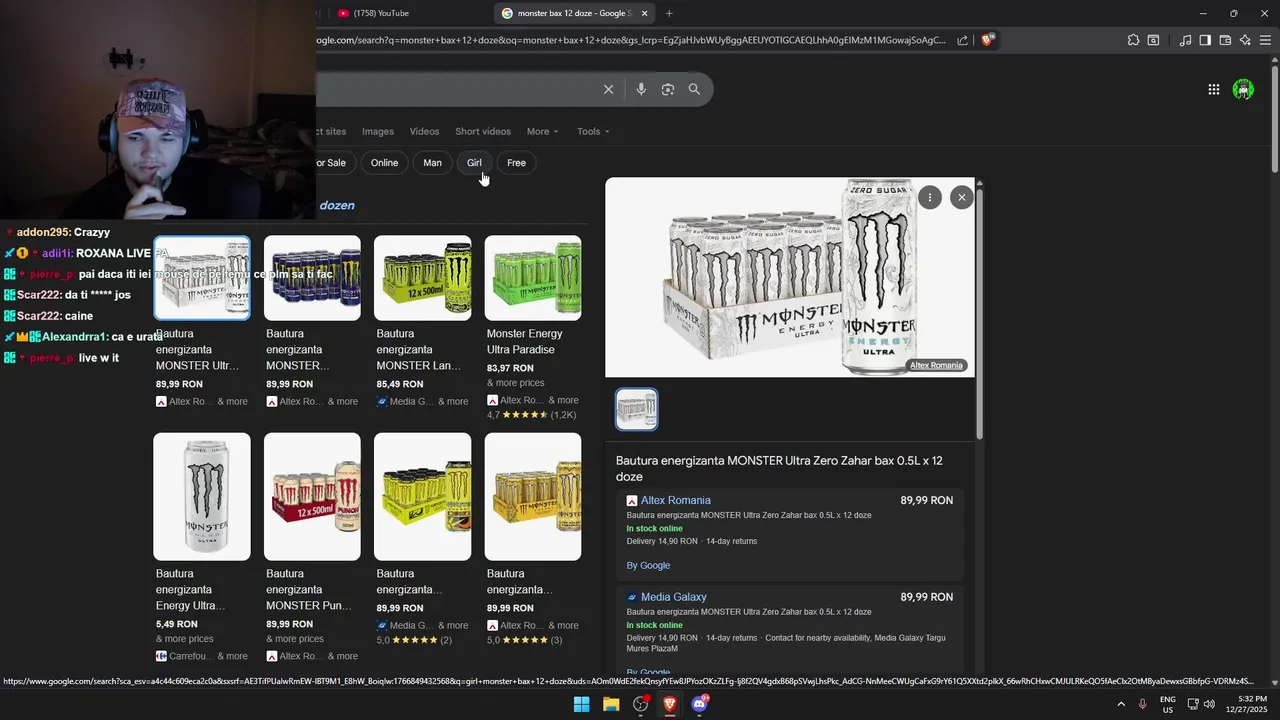The image size is (1280, 720).
Task: Click the By Google link under Altex
Action: (648, 565)
